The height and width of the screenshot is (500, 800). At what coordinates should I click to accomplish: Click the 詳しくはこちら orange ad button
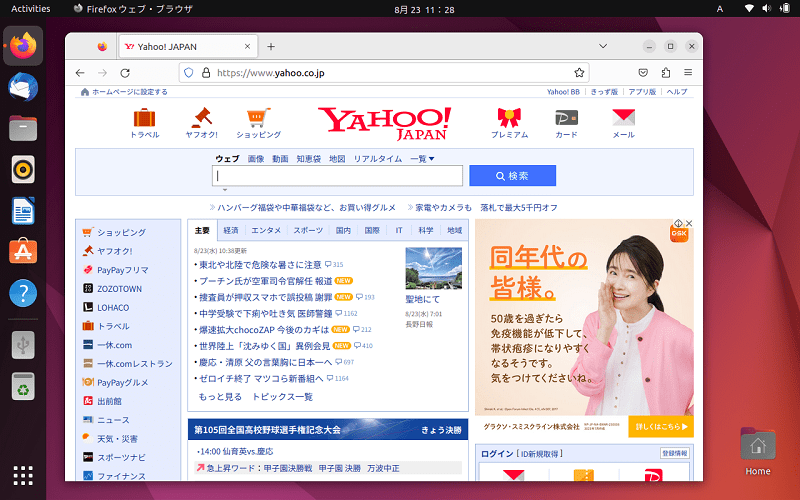pos(661,427)
